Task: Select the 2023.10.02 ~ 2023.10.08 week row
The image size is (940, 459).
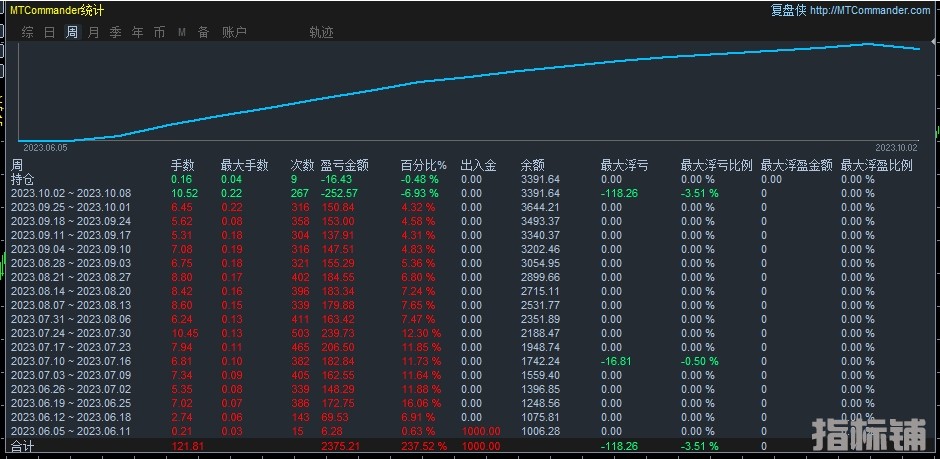Action: click(x=71, y=194)
